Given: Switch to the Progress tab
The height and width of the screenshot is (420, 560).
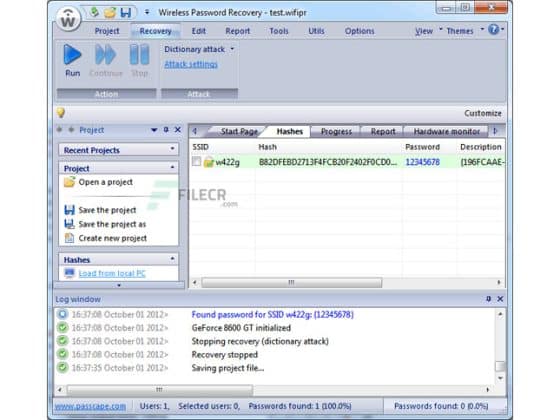Looking at the screenshot, I should click(336, 131).
